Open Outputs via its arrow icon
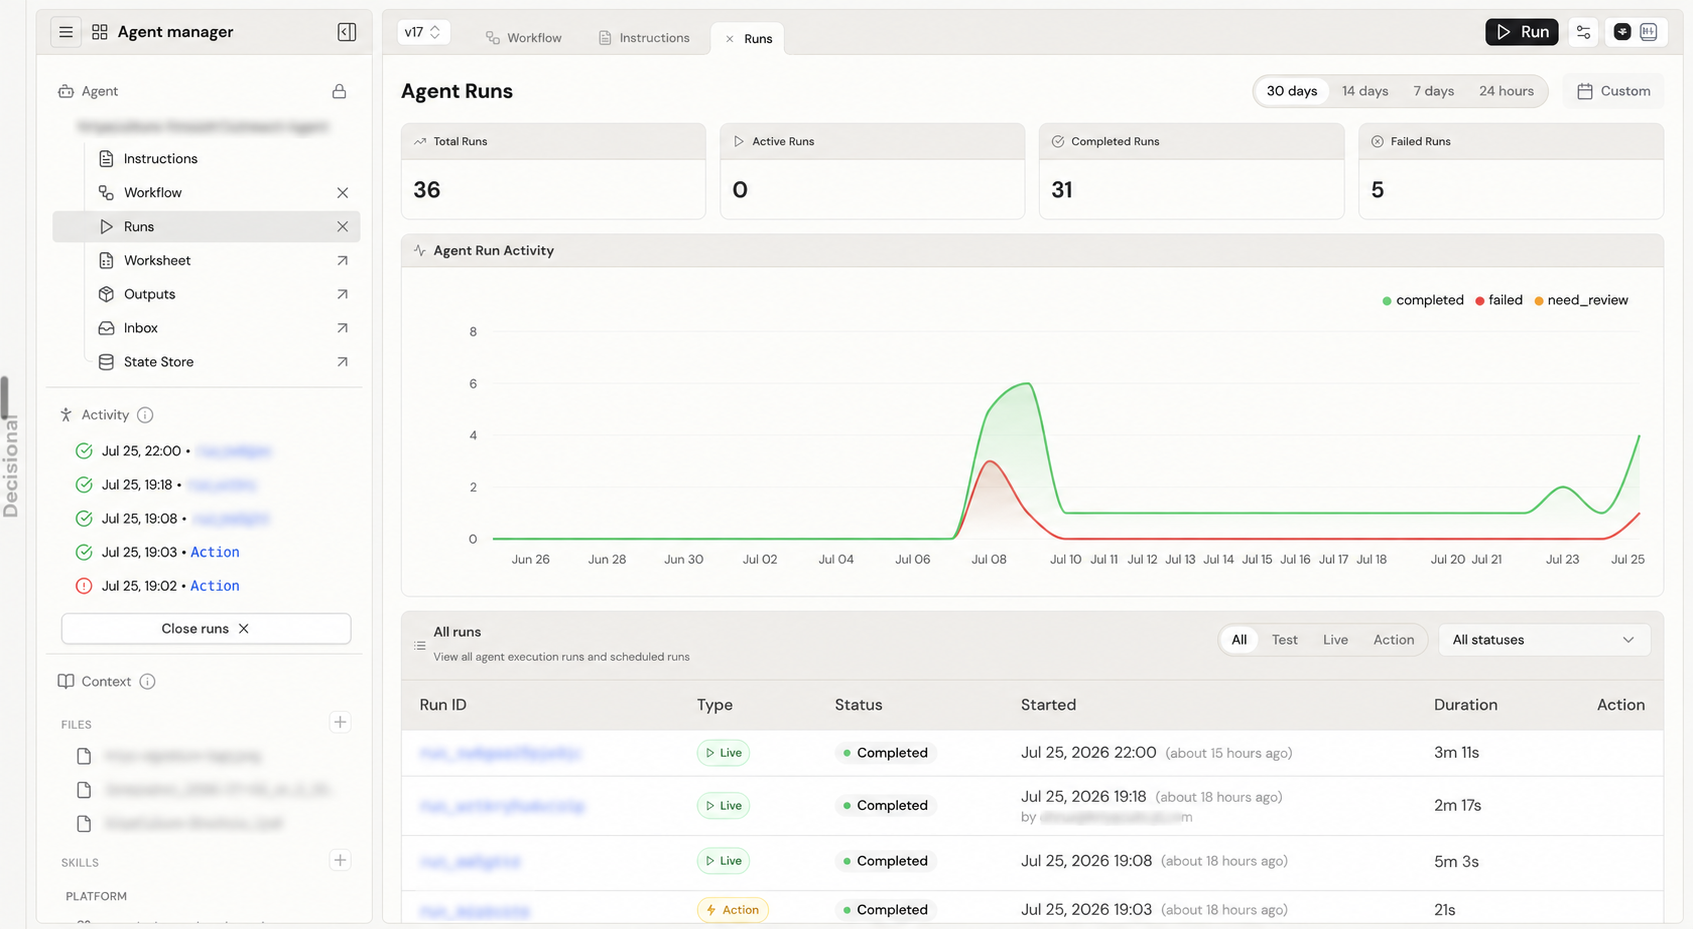Screen dimensions: 1693x929 pyautogui.click(x=342, y=294)
